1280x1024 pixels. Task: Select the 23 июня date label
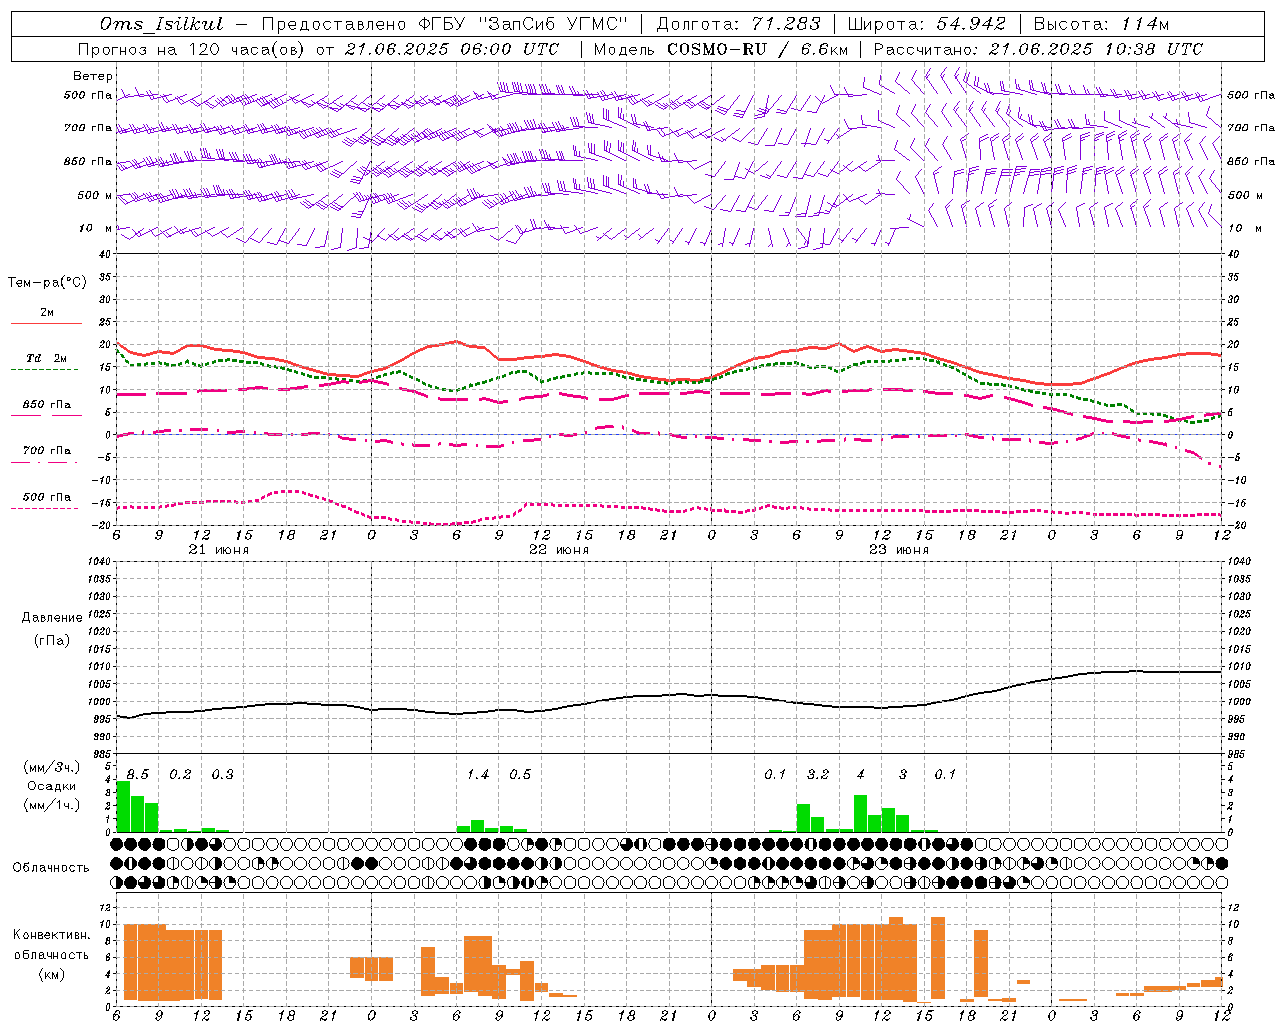(x=899, y=550)
